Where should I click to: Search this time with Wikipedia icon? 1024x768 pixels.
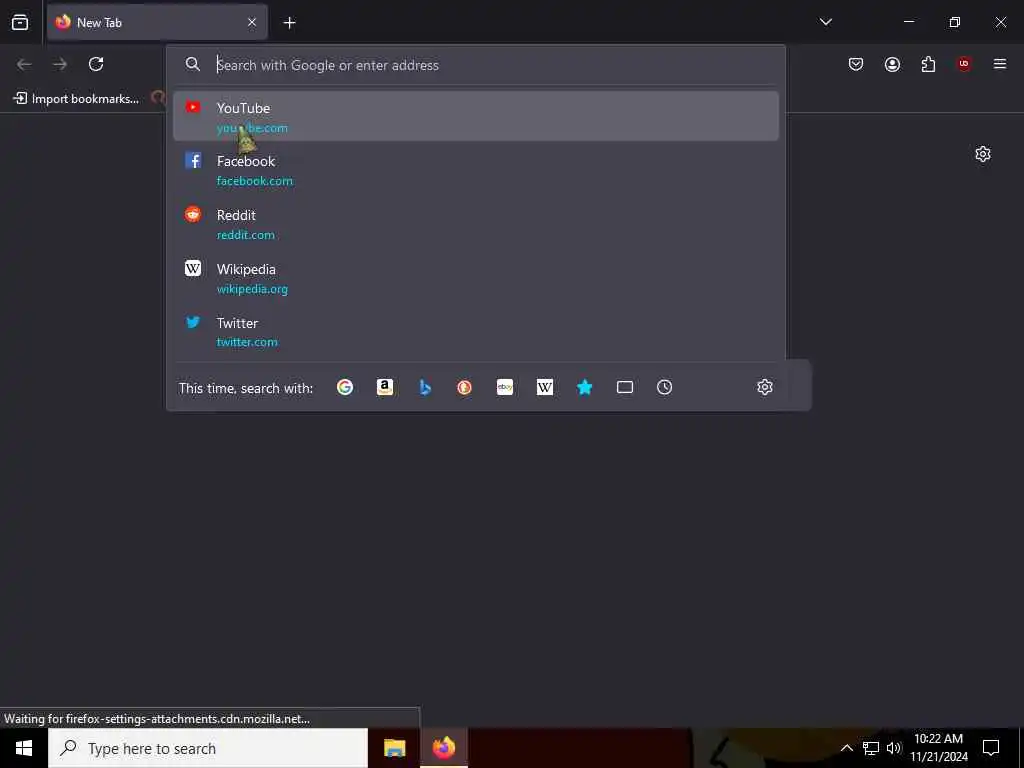coord(545,387)
